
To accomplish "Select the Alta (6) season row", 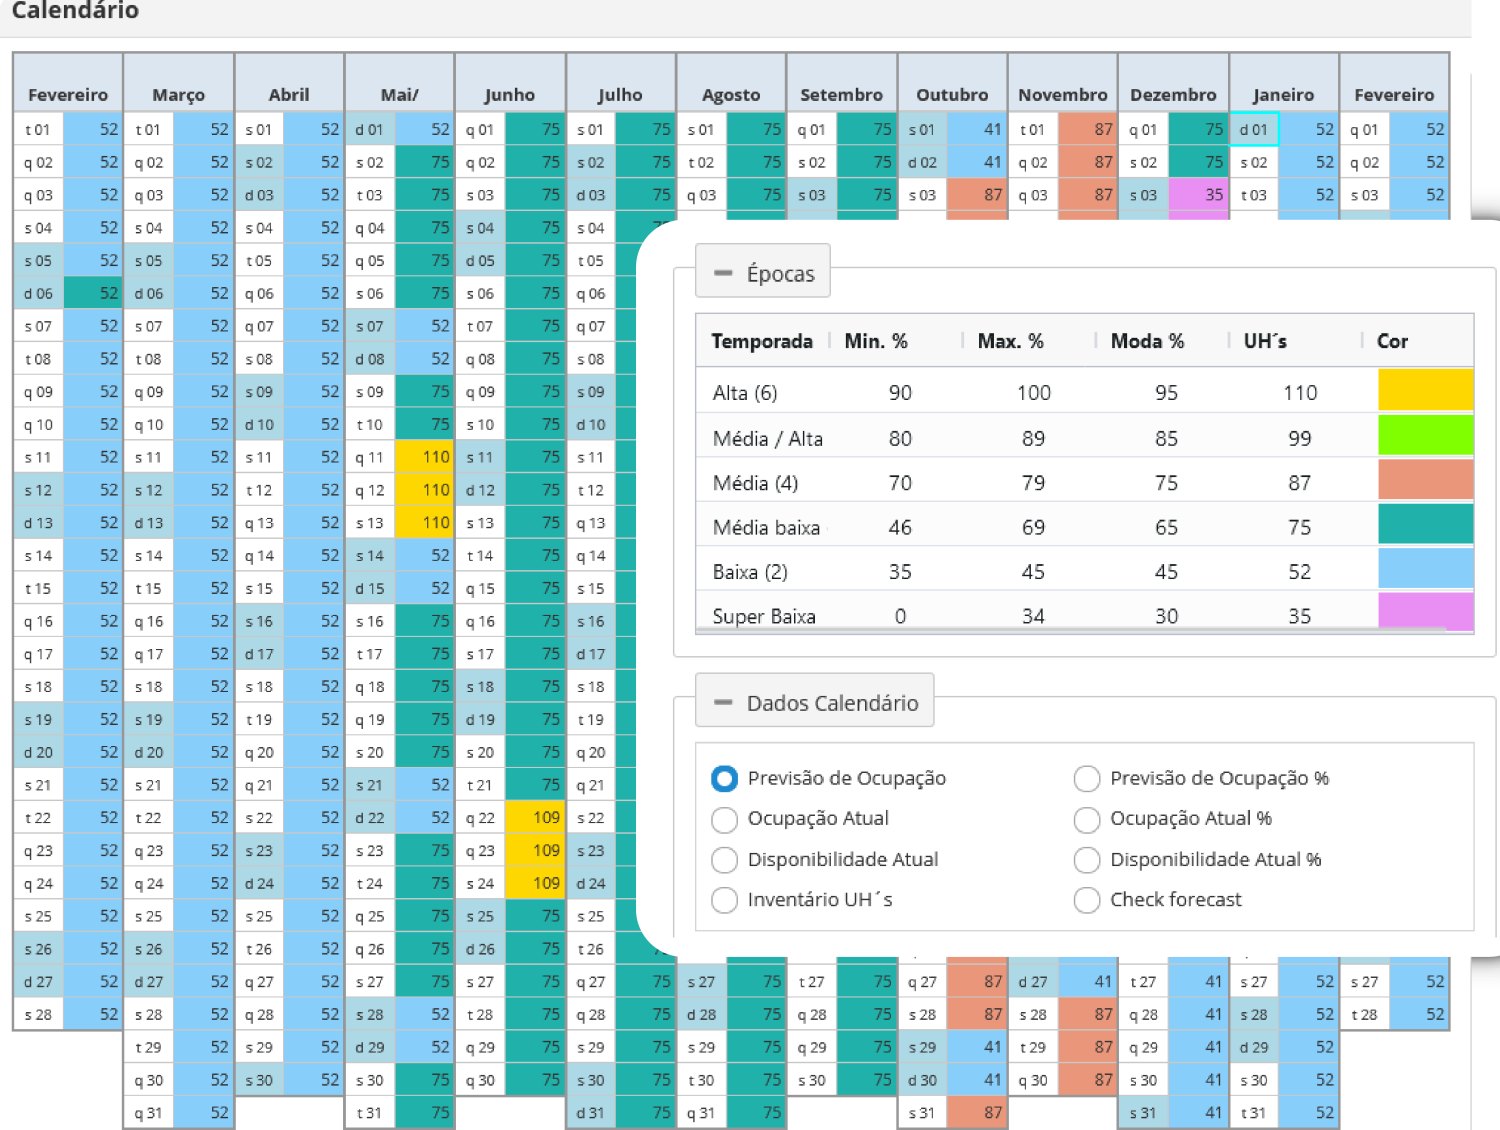I will click(1084, 392).
